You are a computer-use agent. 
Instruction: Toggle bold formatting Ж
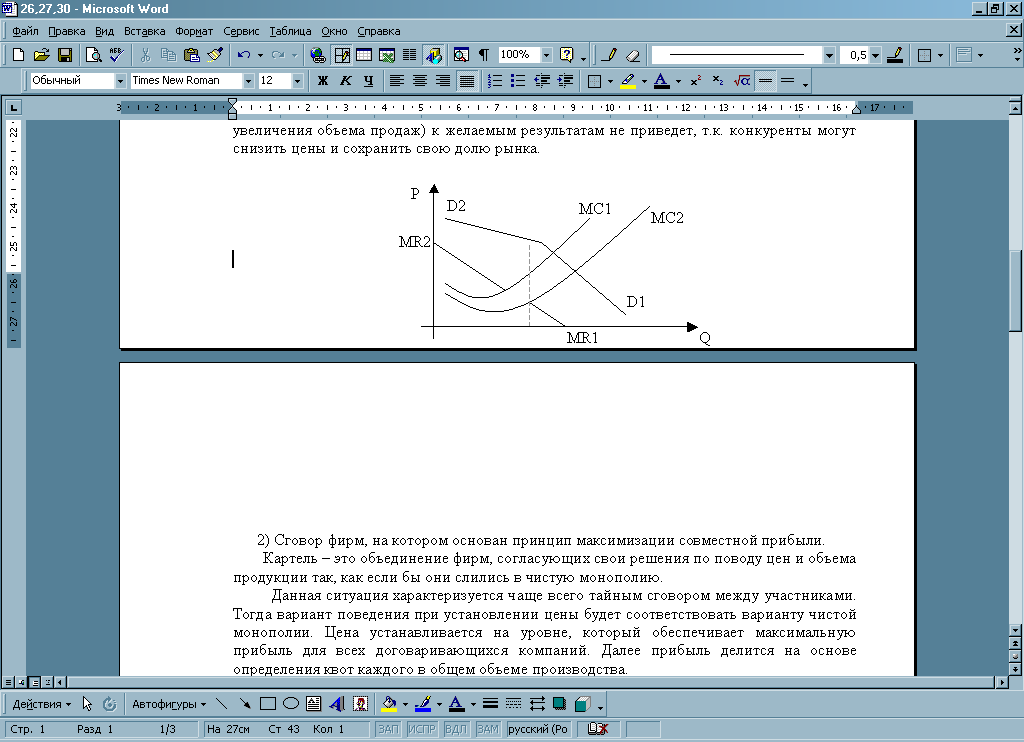pos(323,81)
